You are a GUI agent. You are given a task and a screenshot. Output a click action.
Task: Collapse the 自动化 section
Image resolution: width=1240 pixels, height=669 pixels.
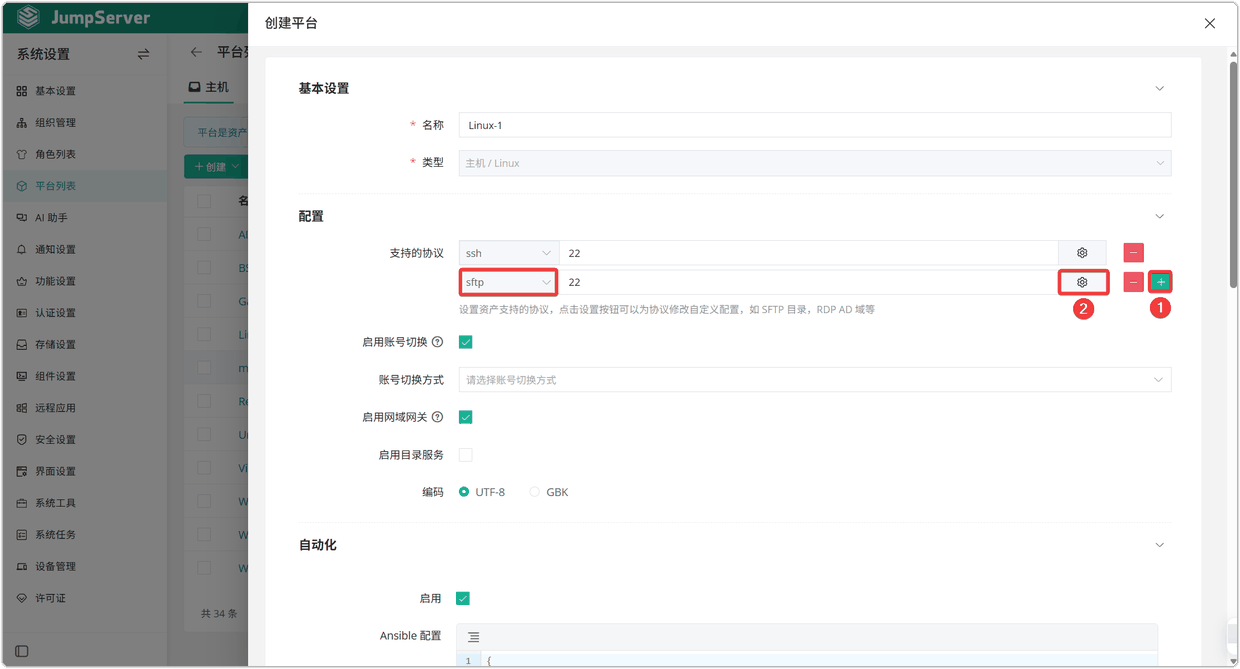1160,545
